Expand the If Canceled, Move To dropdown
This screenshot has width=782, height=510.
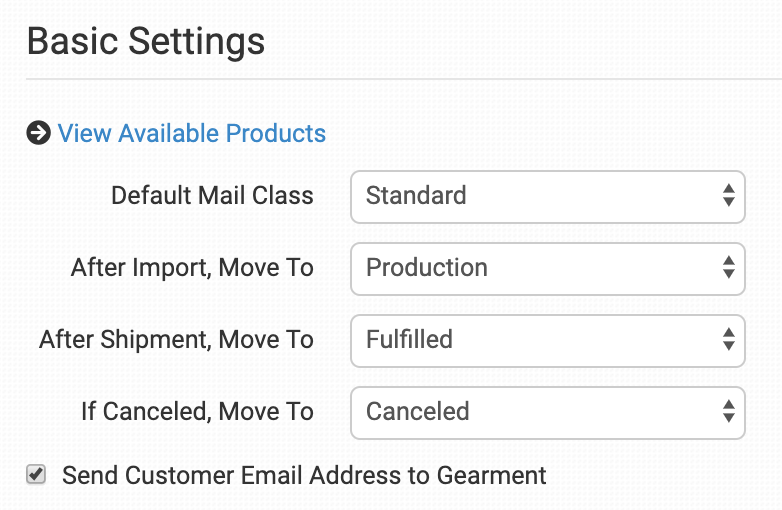547,412
